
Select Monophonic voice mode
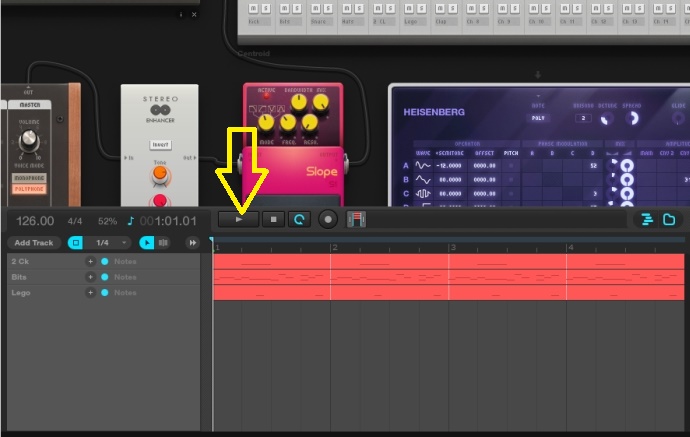coord(29,178)
